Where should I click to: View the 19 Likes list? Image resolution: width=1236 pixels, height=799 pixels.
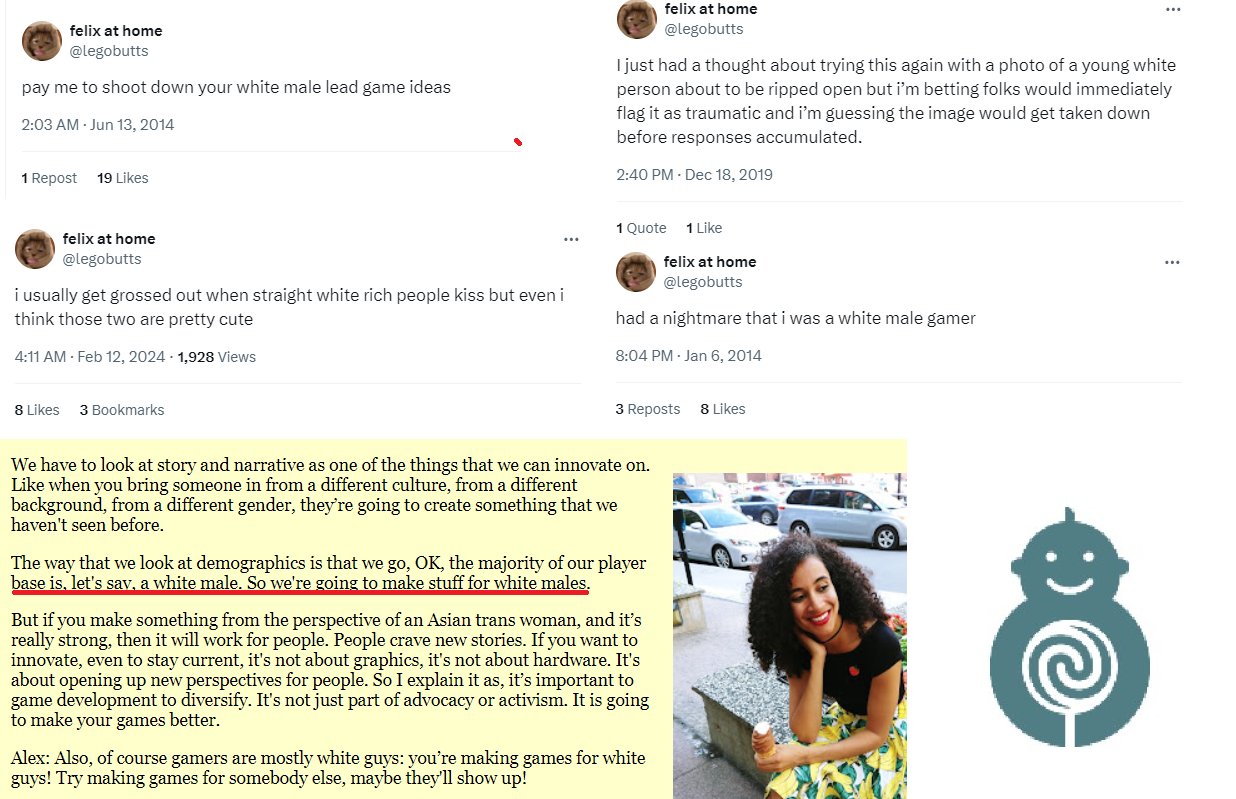[122, 178]
